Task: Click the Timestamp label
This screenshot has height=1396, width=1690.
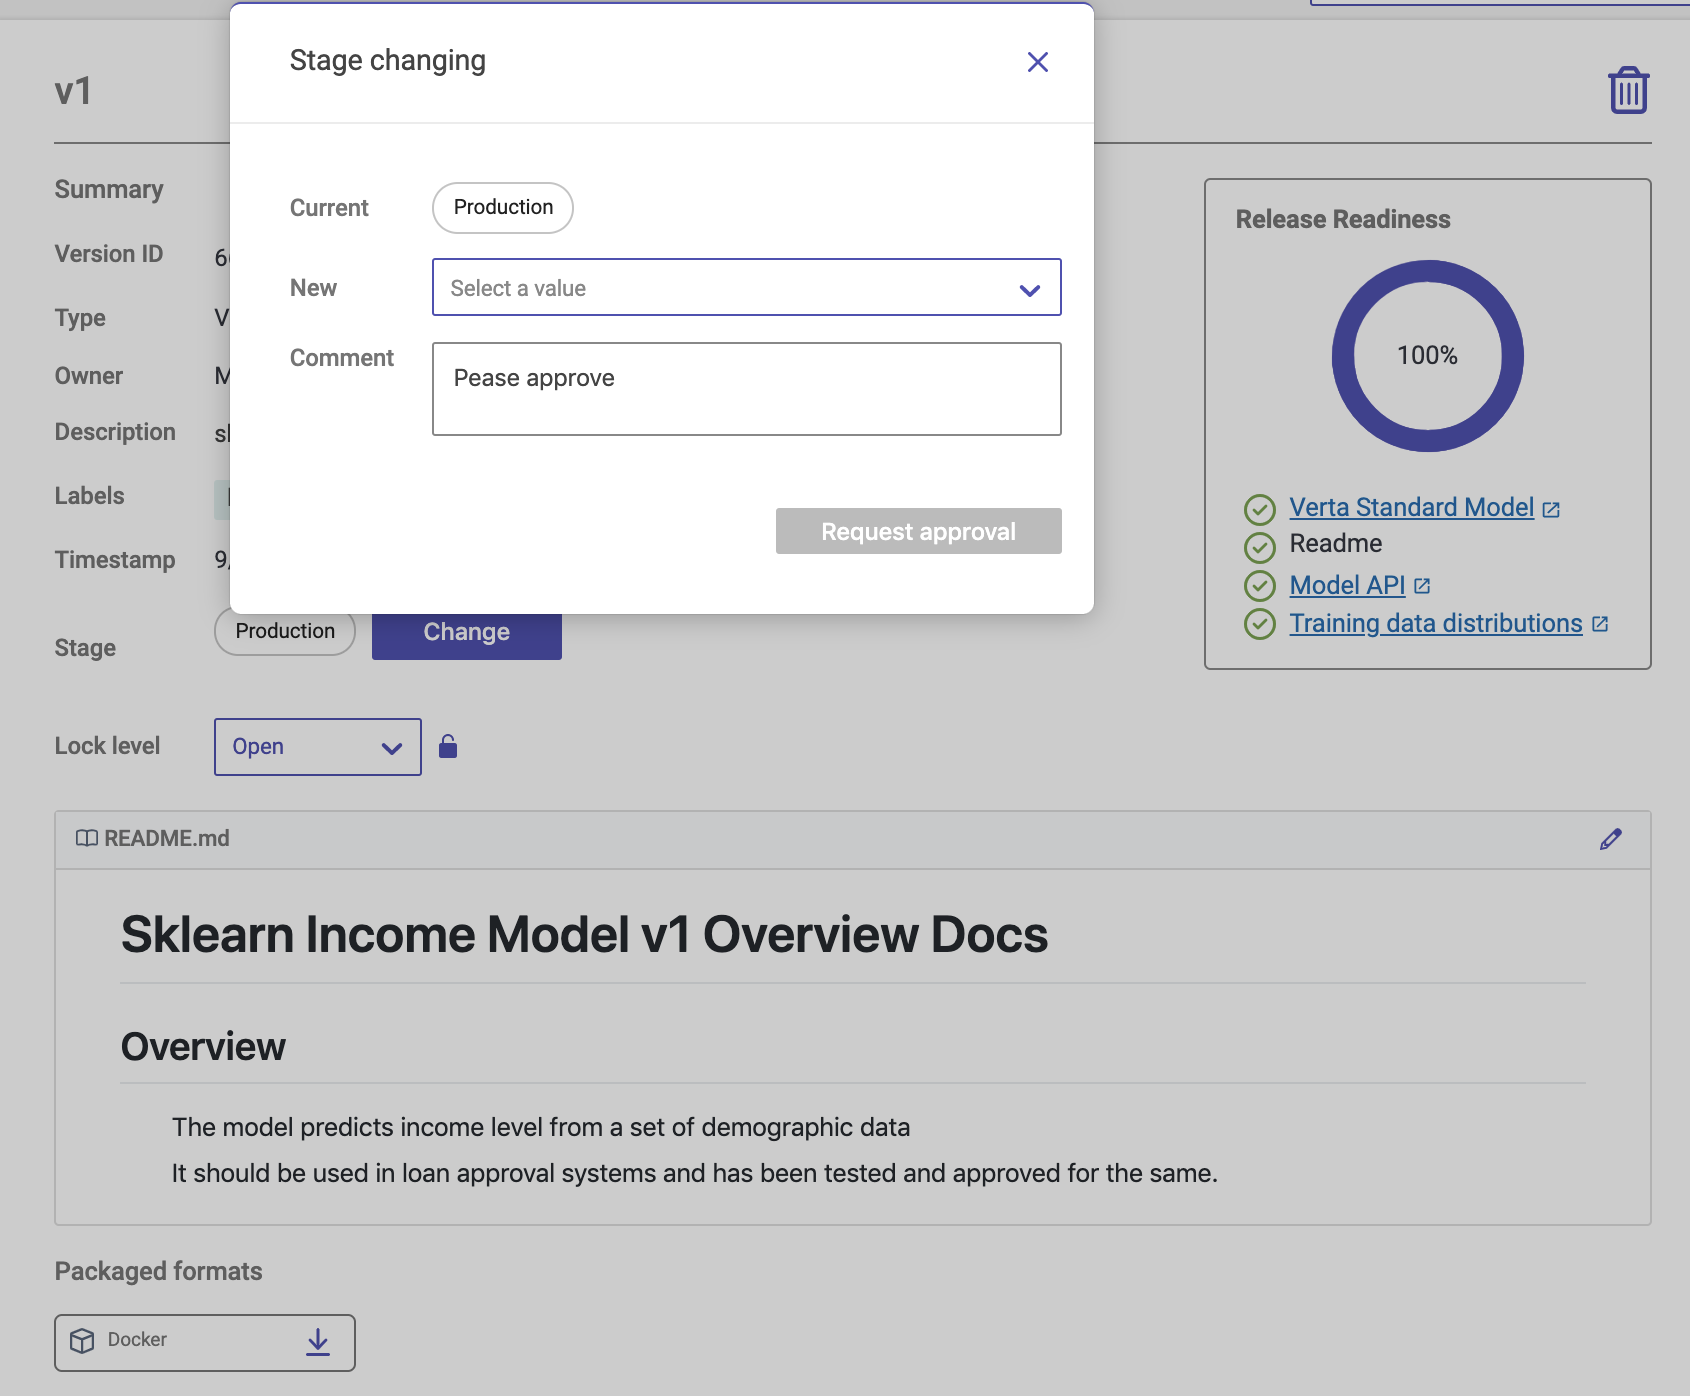Action: click(x=115, y=560)
